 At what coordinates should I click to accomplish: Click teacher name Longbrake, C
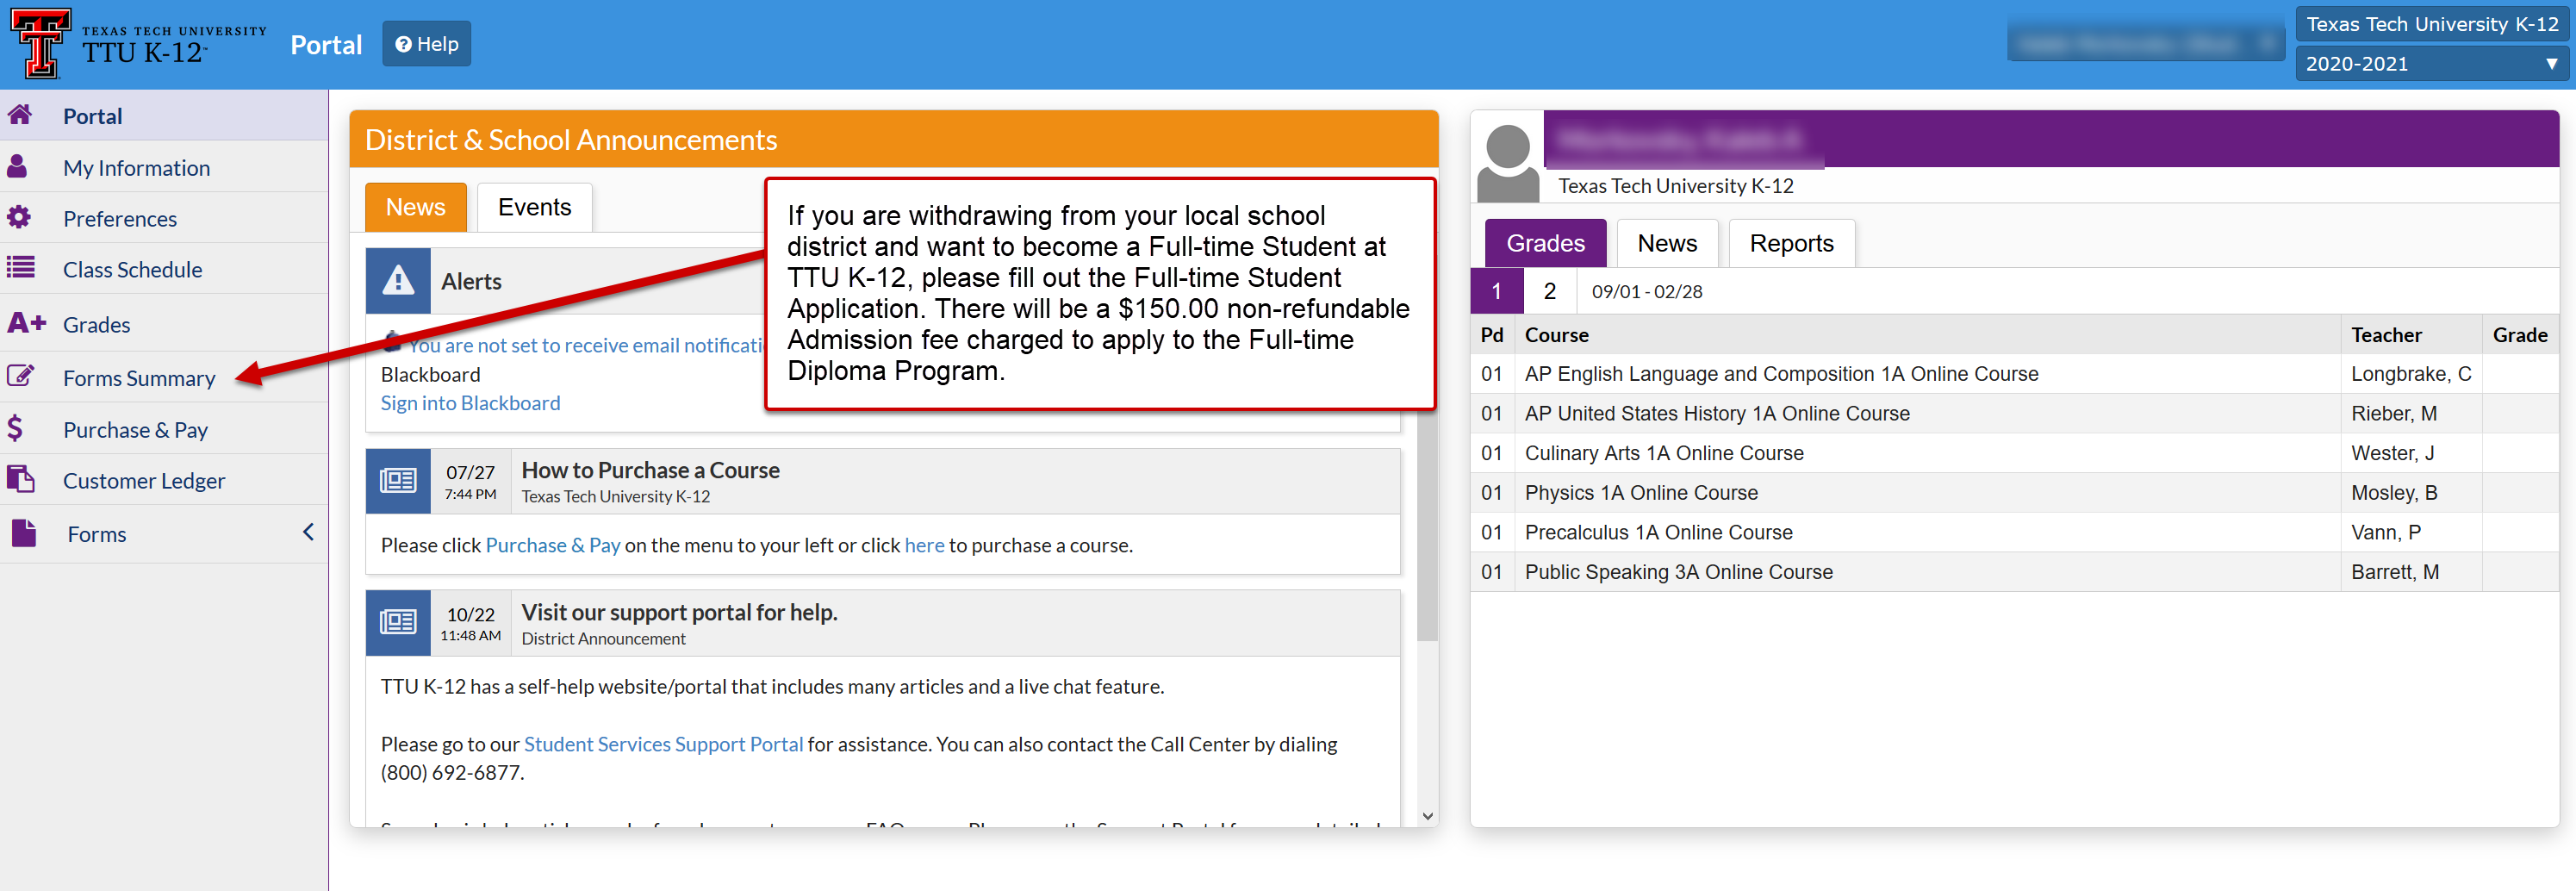click(x=2410, y=373)
